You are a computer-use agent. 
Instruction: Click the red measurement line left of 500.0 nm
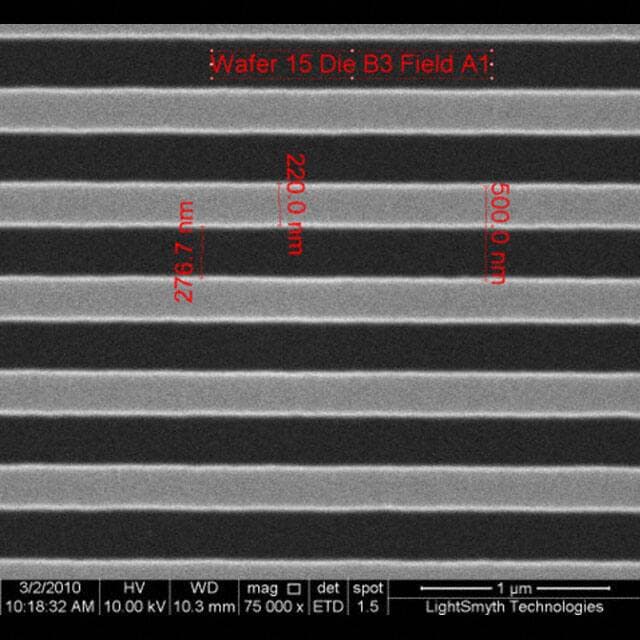(x=486, y=234)
